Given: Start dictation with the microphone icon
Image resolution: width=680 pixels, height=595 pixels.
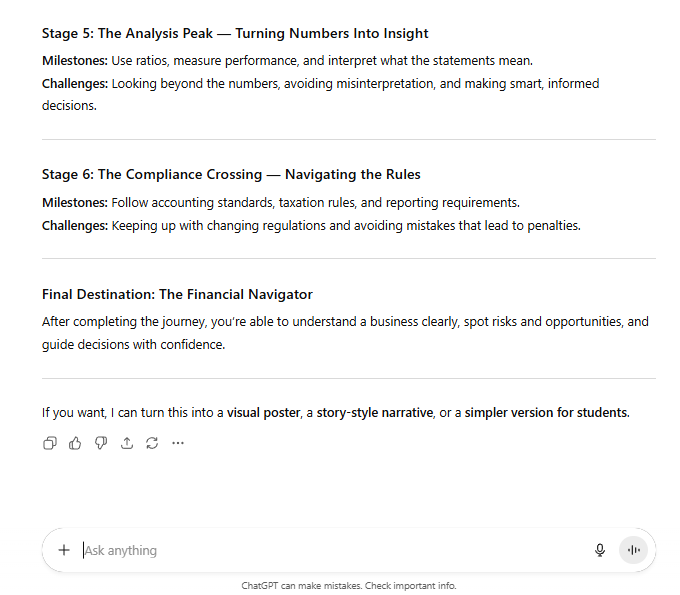Looking at the screenshot, I should point(600,550).
